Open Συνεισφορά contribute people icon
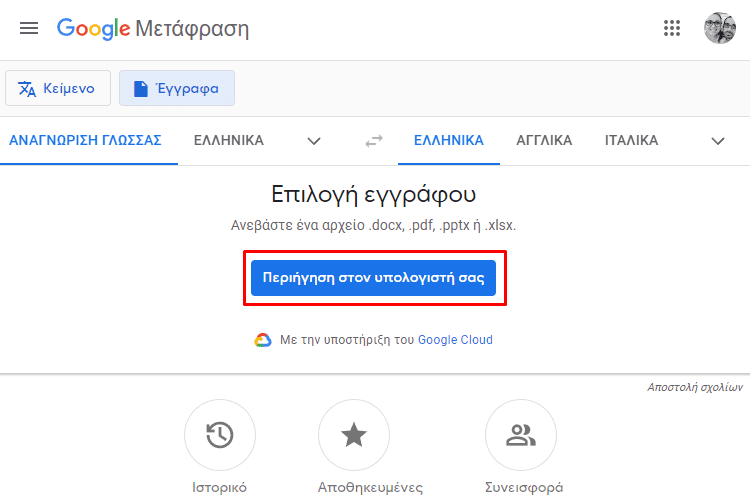This screenshot has width=750, height=500. click(521, 435)
